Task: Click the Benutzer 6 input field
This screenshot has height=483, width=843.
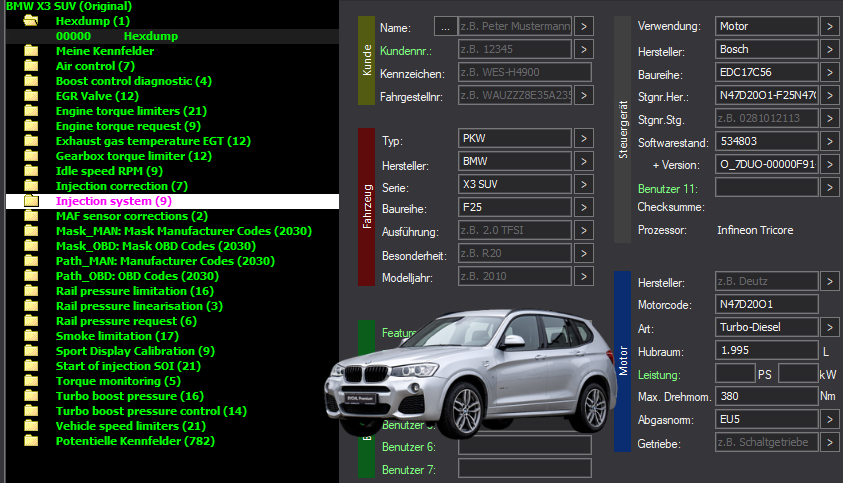Action: 525,446
